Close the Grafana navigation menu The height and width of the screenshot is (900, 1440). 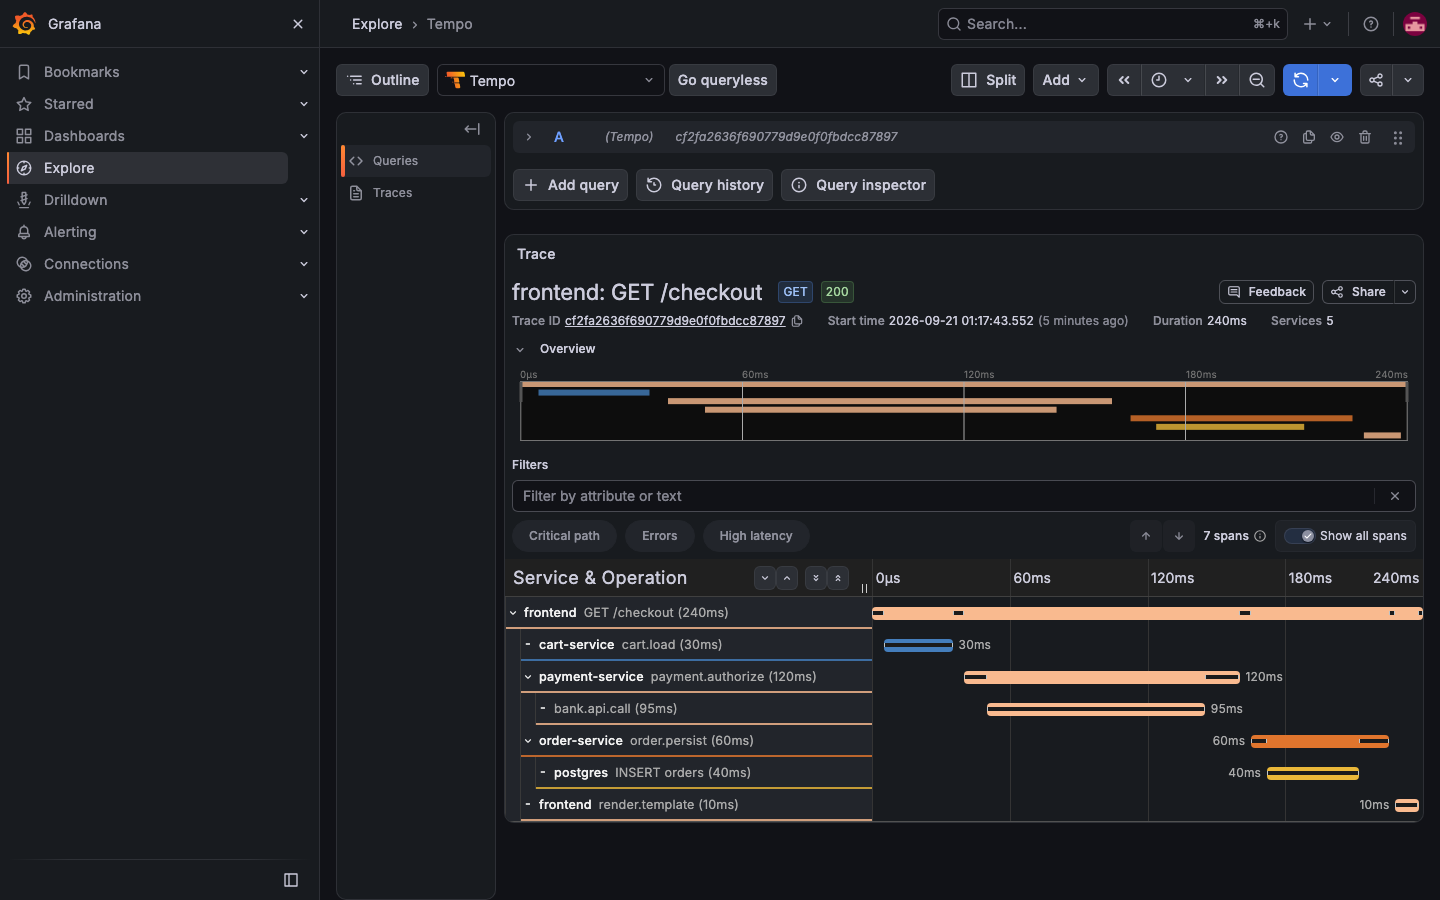(298, 24)
